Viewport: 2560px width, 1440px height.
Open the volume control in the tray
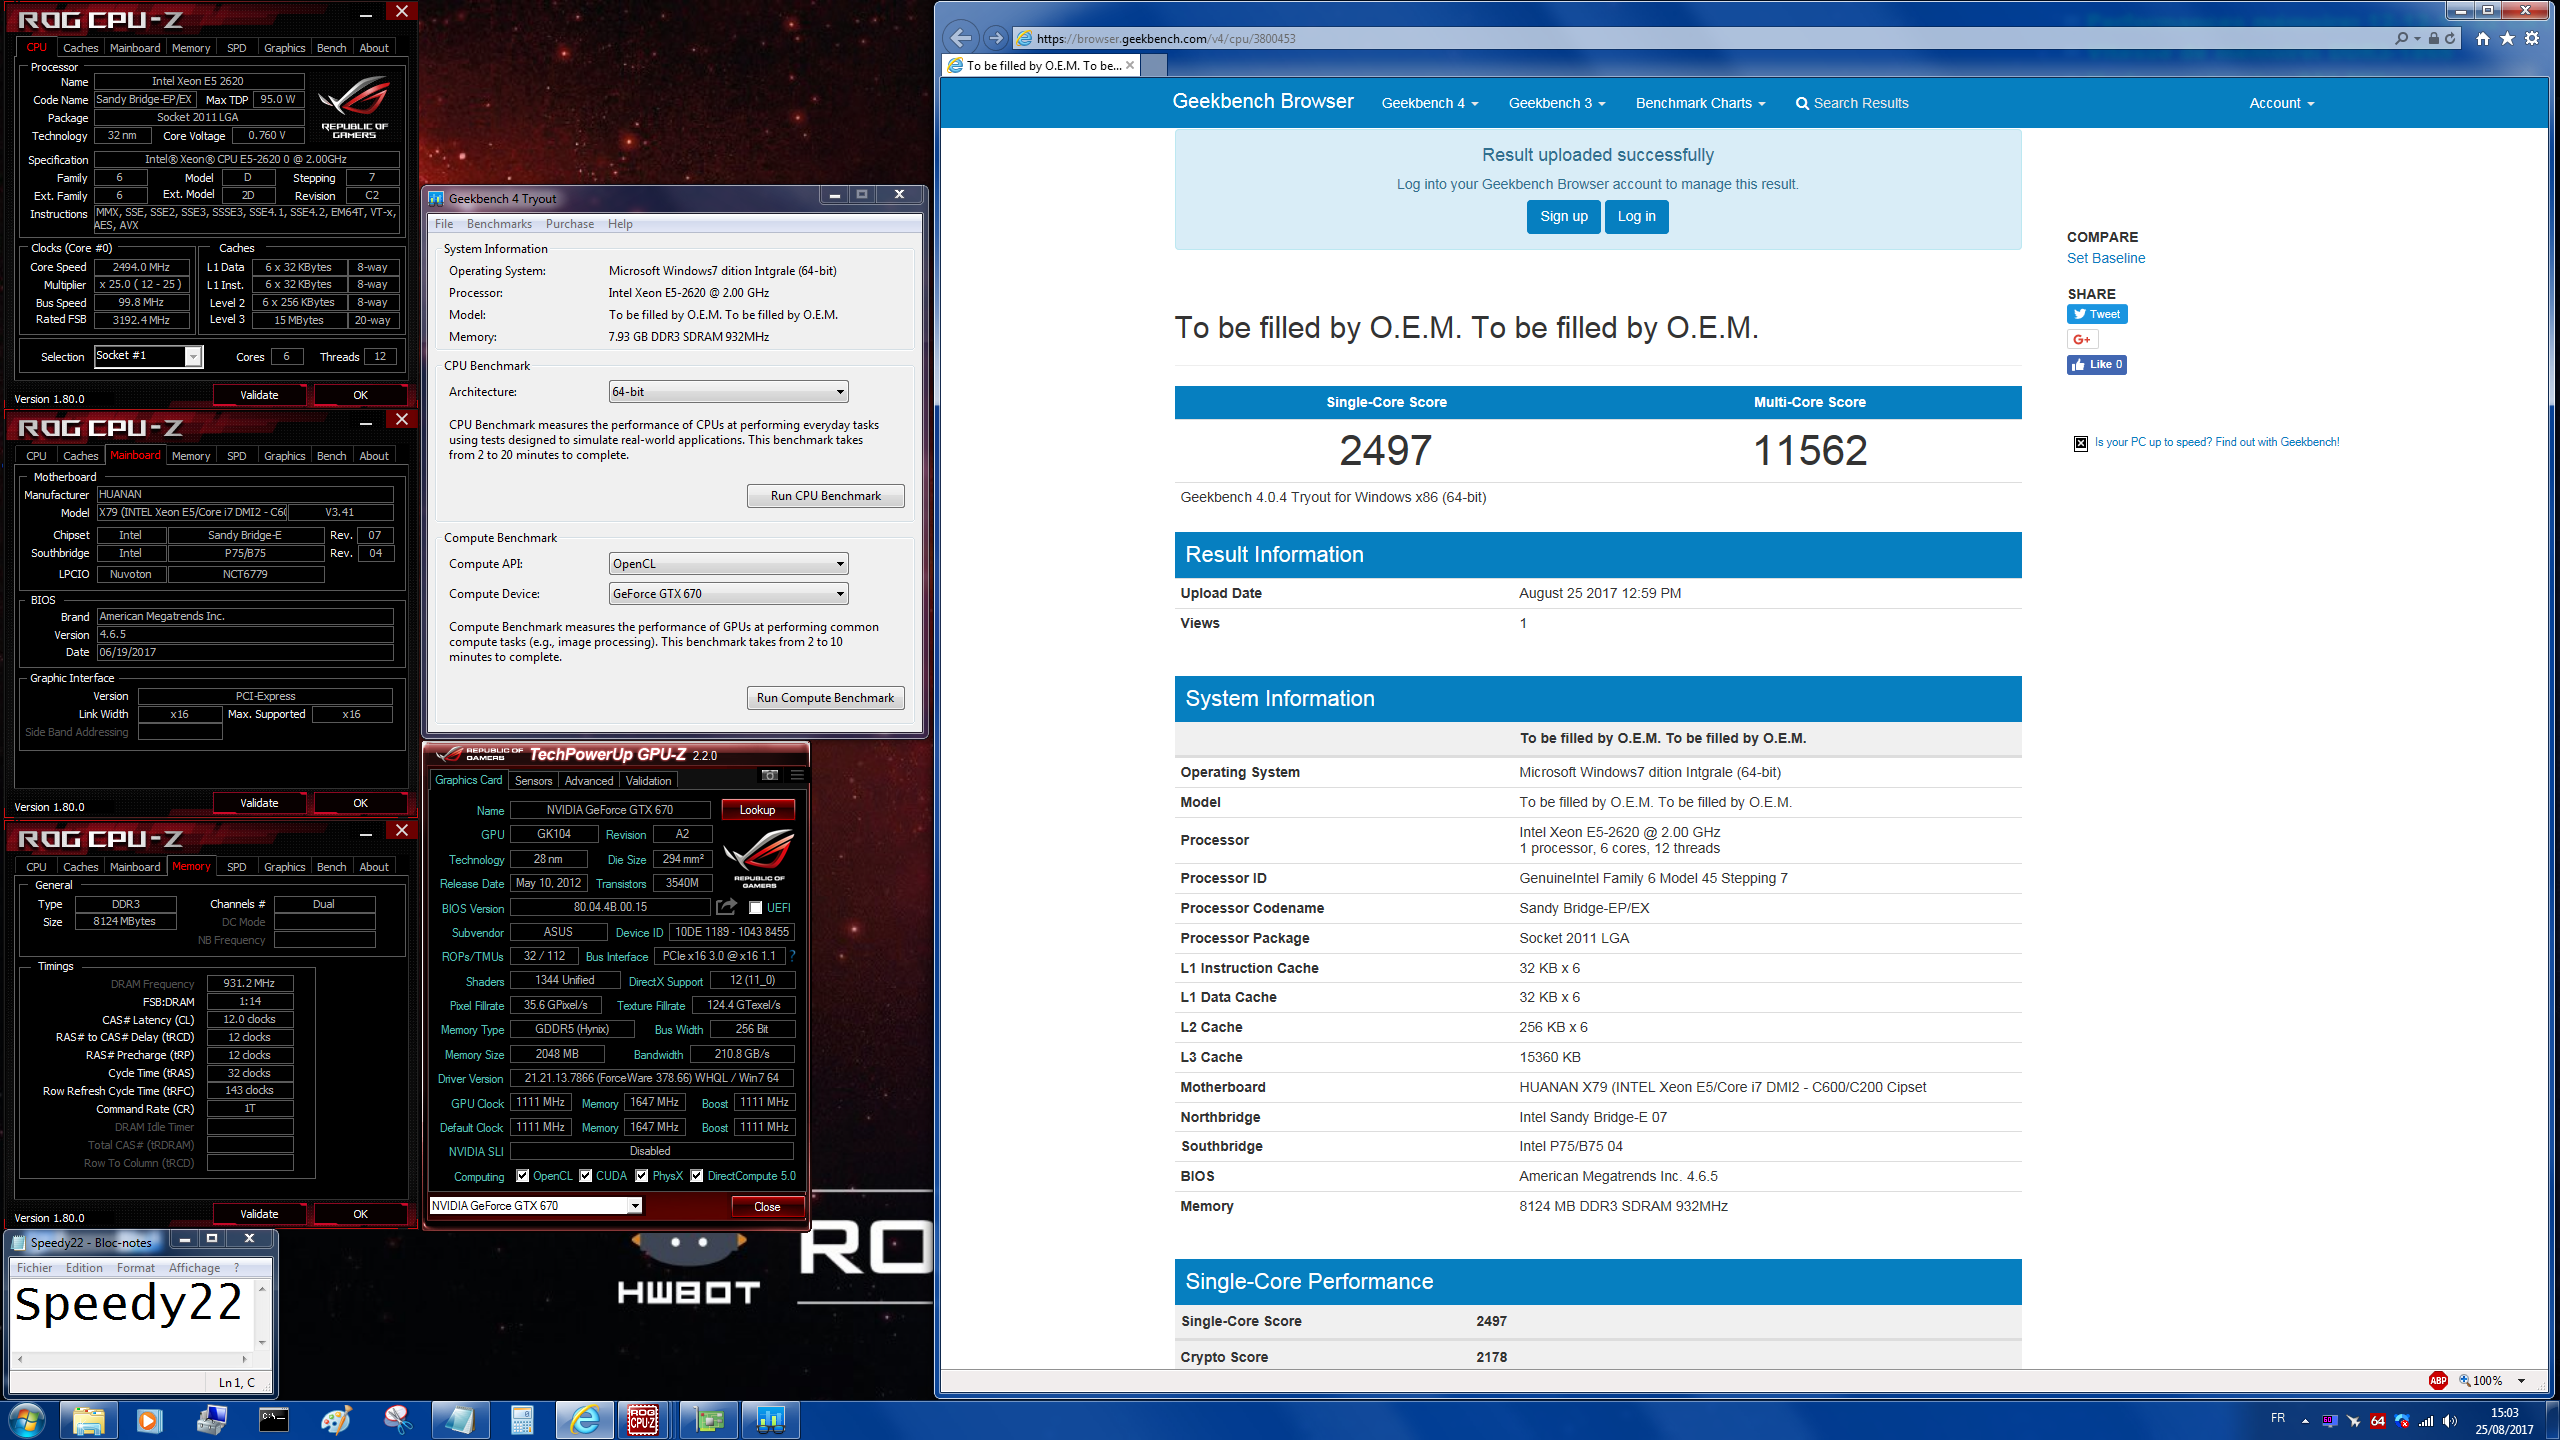pos(2450,1421)
